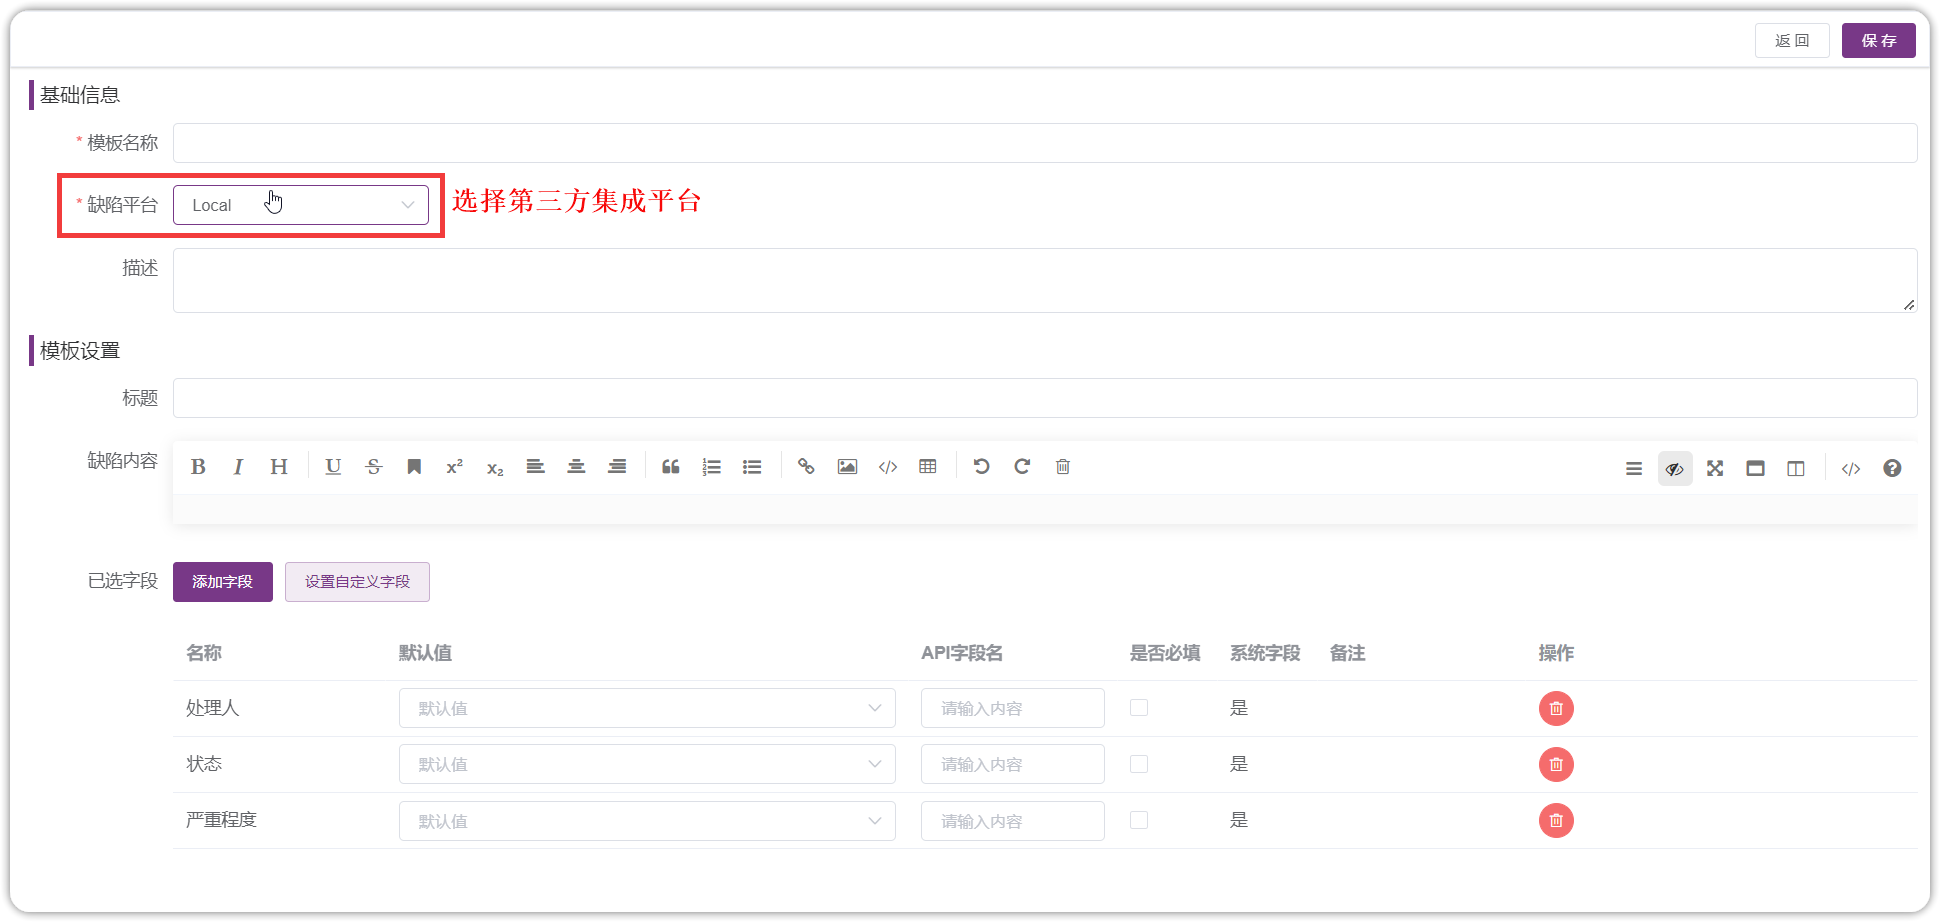
Task: Apply underline formatting
Action: (333, 467)
